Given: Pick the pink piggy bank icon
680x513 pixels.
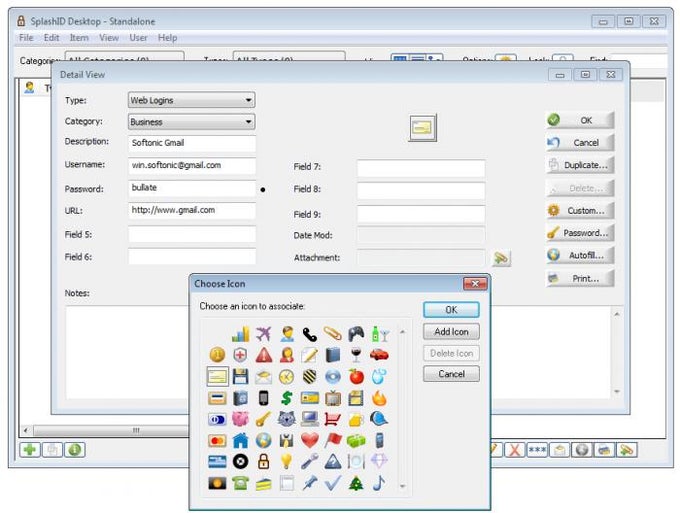Looking at the screenshot, I should click(x=240, y=419).
